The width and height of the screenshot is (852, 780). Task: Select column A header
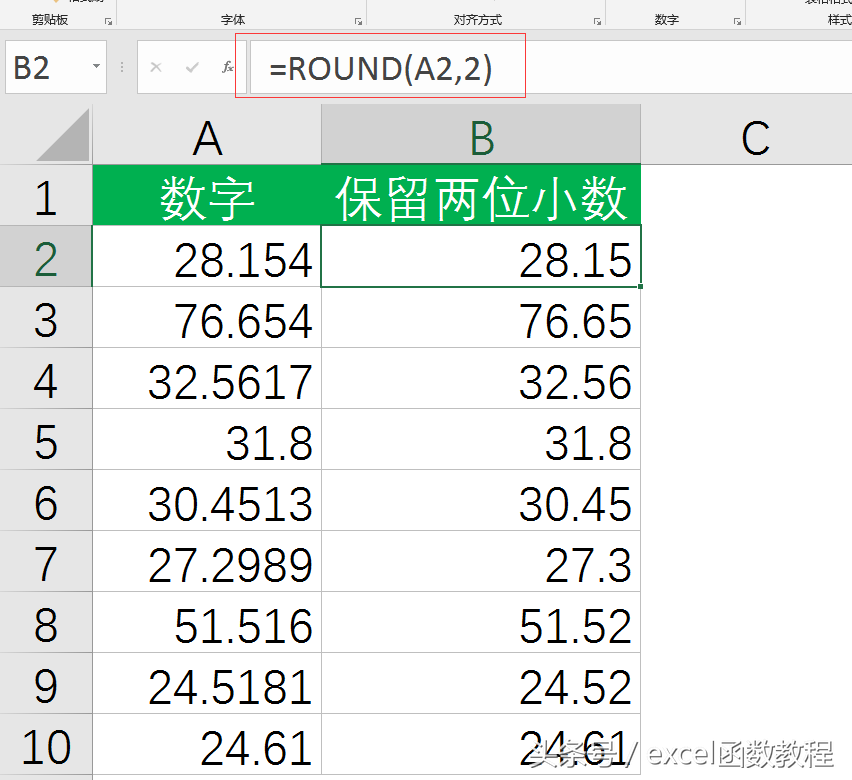[x=207, y=135]
